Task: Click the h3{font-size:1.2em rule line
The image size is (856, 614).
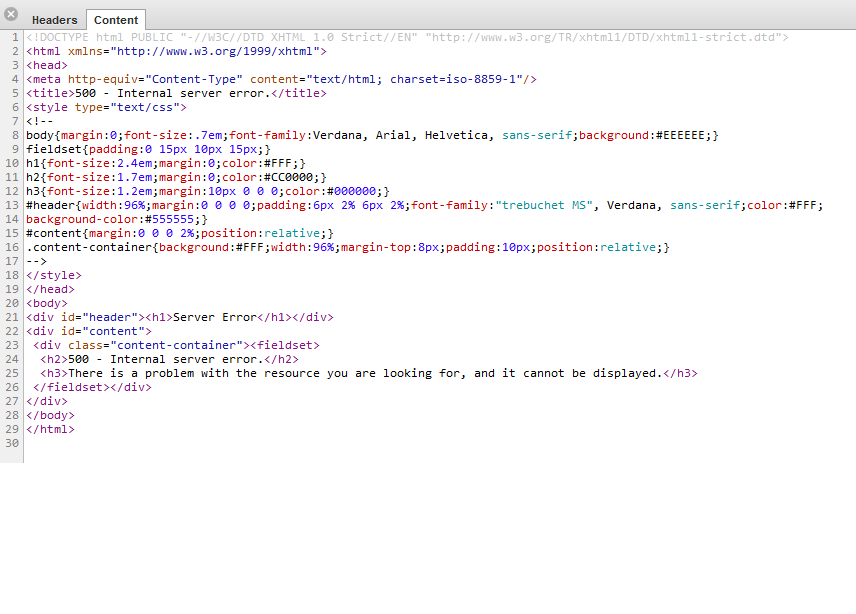Action: pyautogui.click(x=208, y=192)
